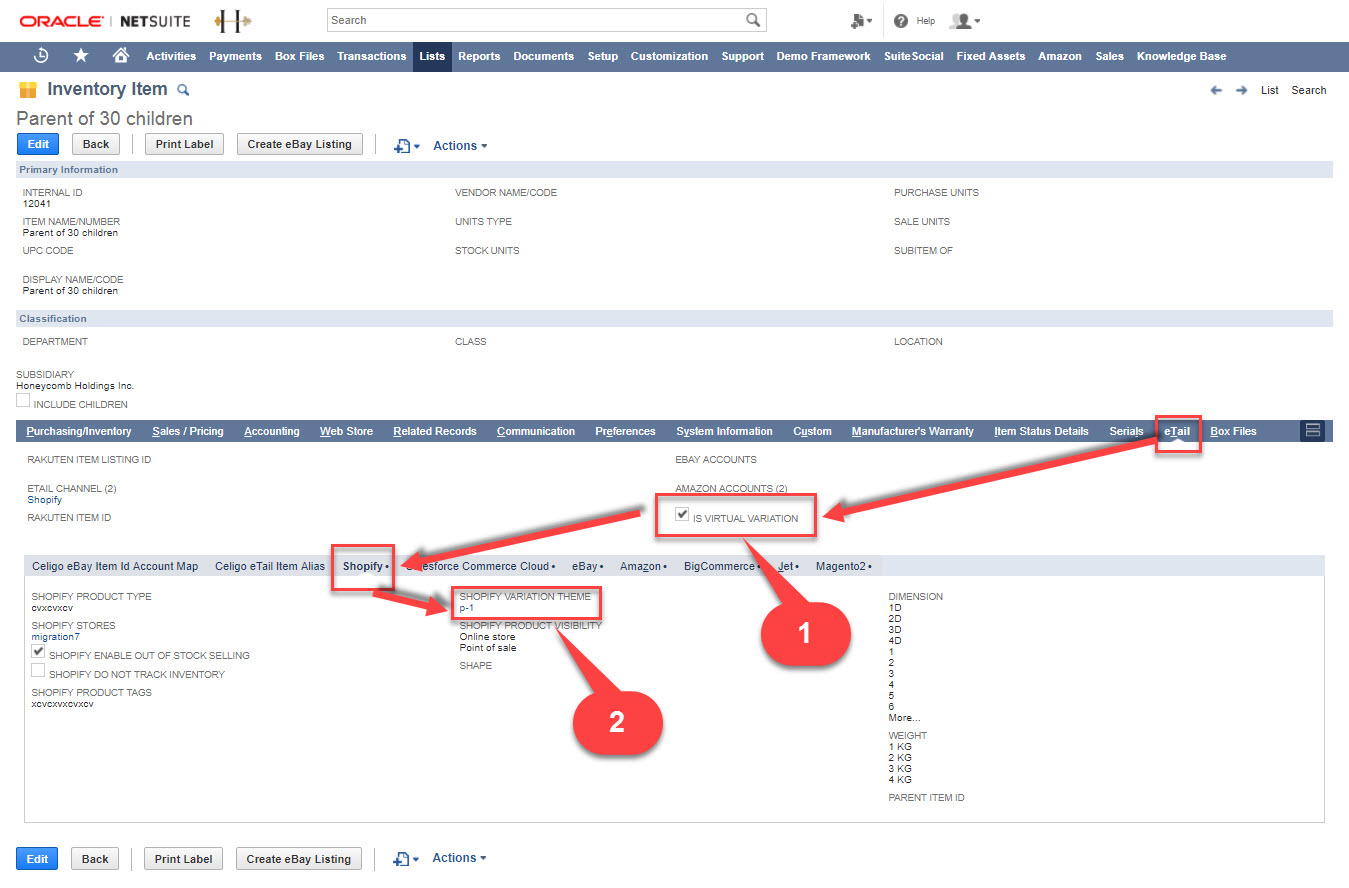This screenshot has height=888, width=1349.
Task: Switch to Item Status Details tab
Action: click(1041, 431)
